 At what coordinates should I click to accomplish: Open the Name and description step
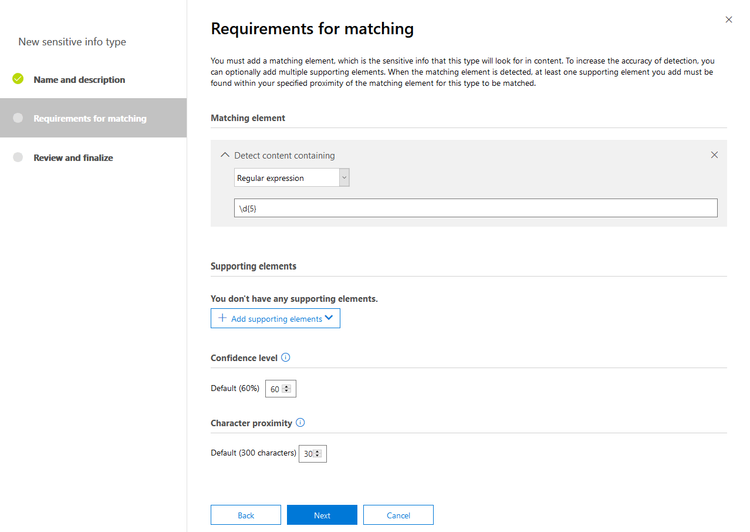coord(79,79)
